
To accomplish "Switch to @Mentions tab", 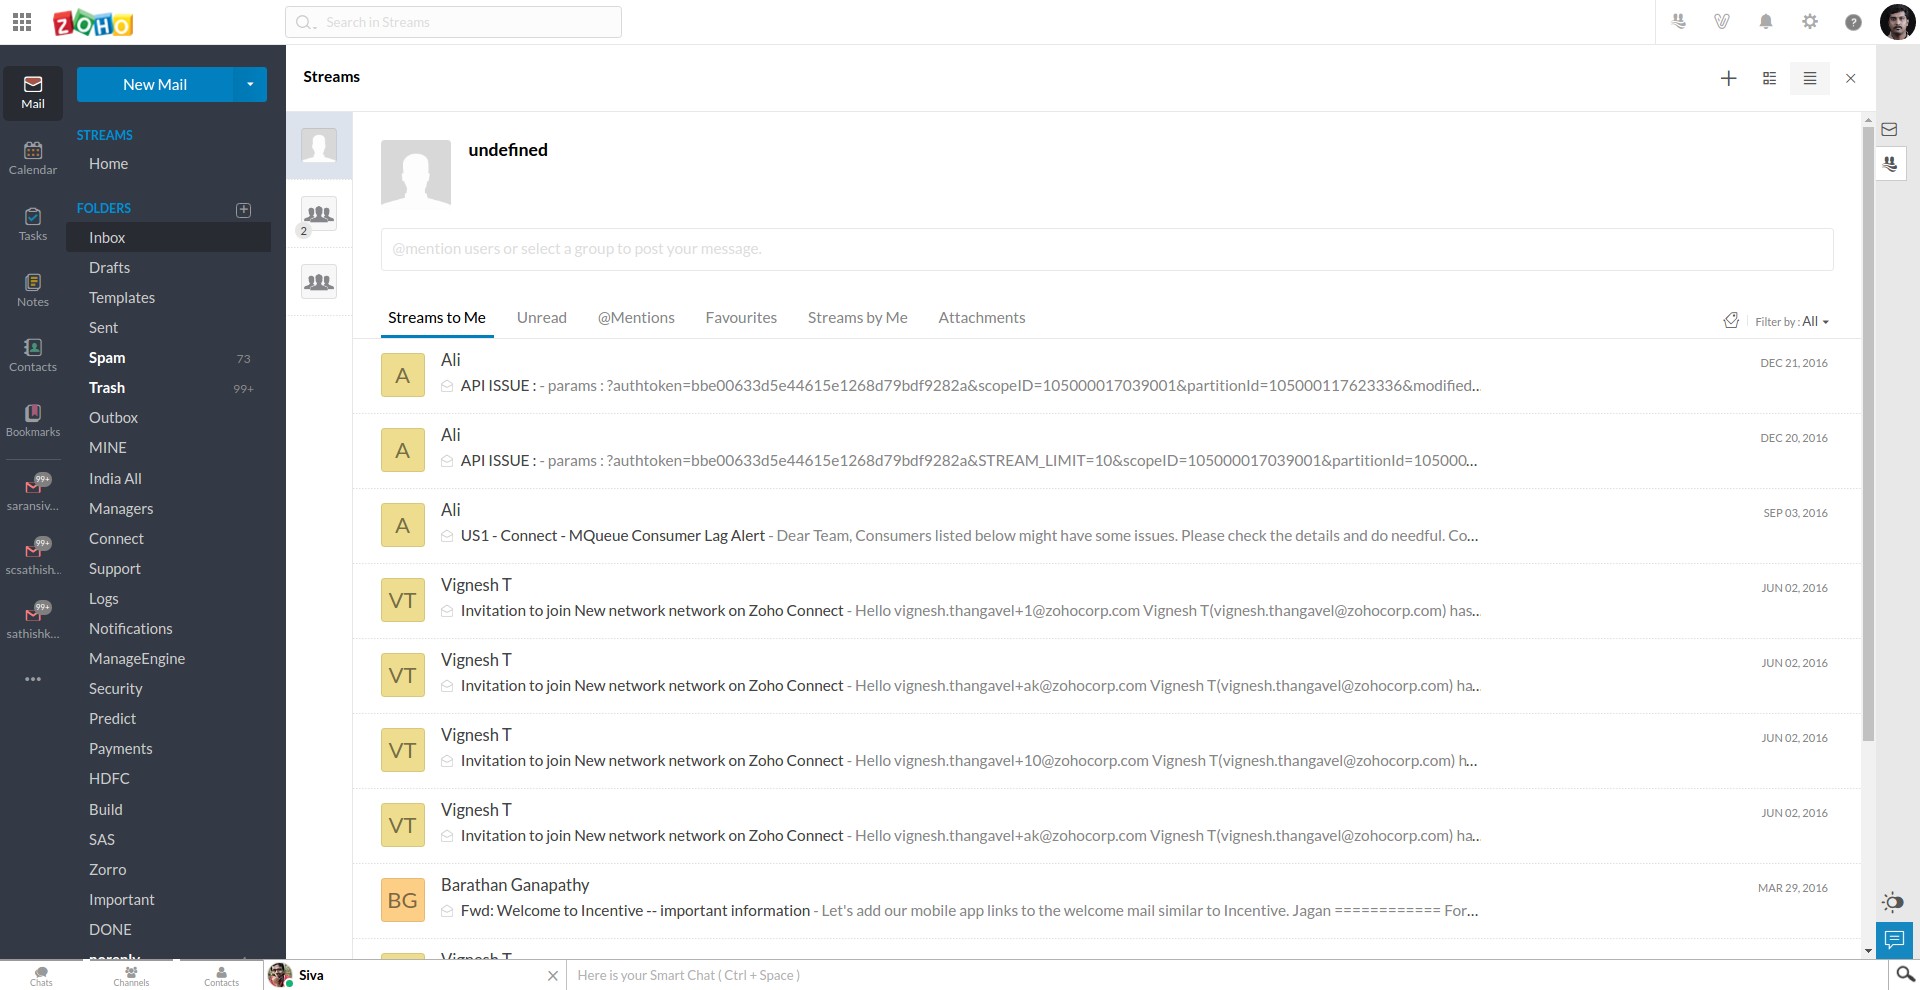I will 636,317.
